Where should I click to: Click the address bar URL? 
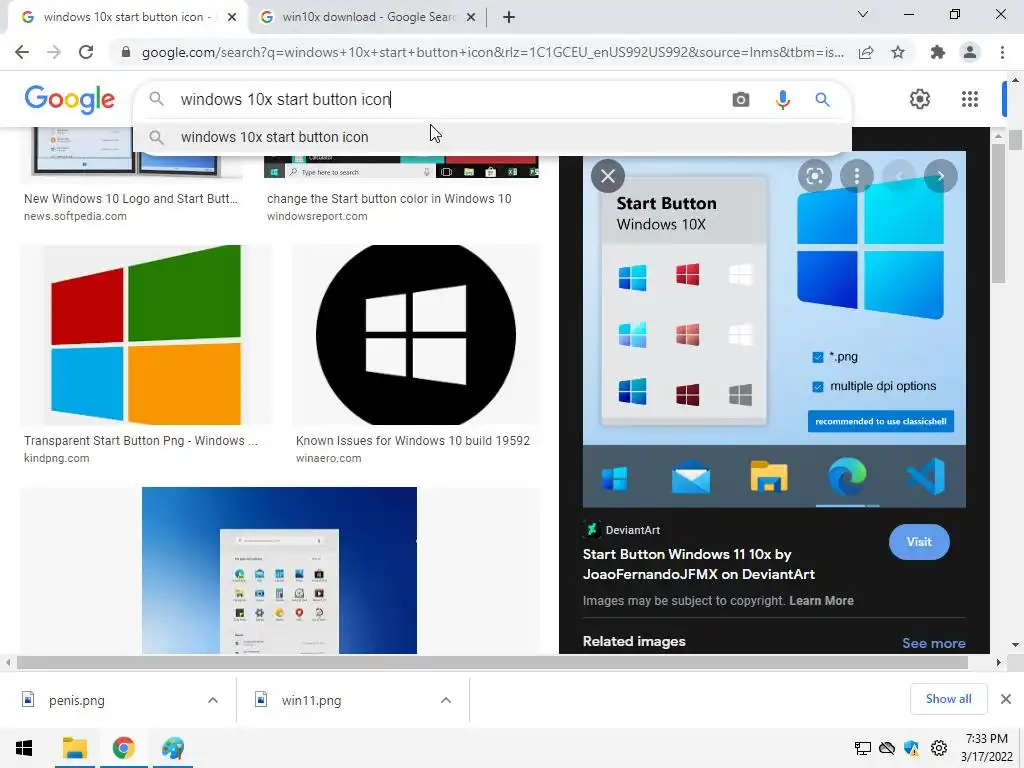click(x=492, y=52)
